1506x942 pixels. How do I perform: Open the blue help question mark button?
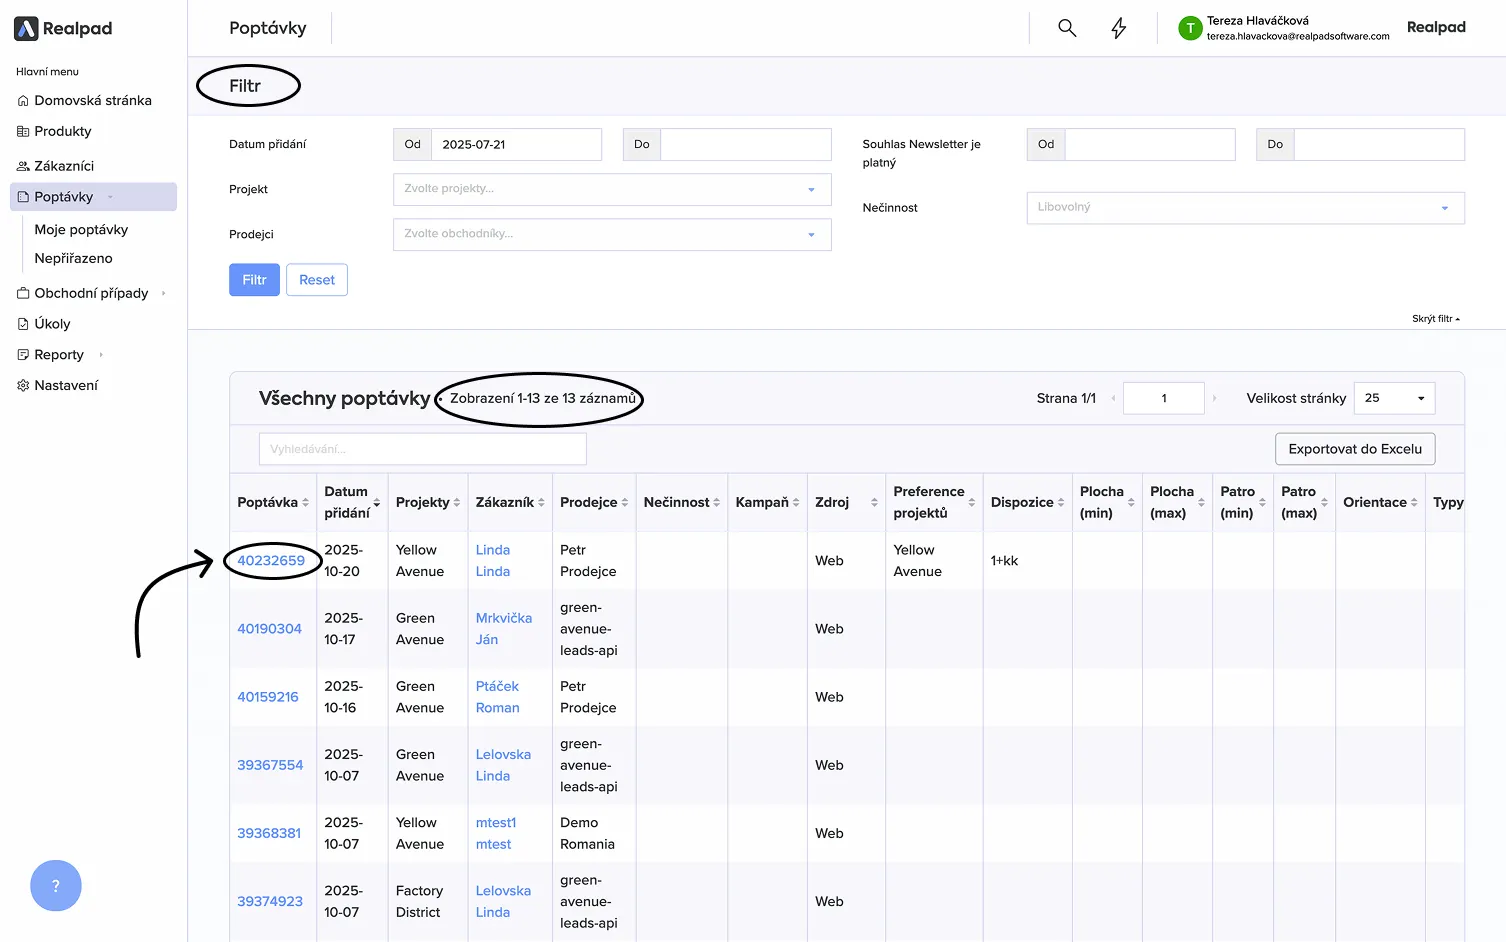pos(56,885)
